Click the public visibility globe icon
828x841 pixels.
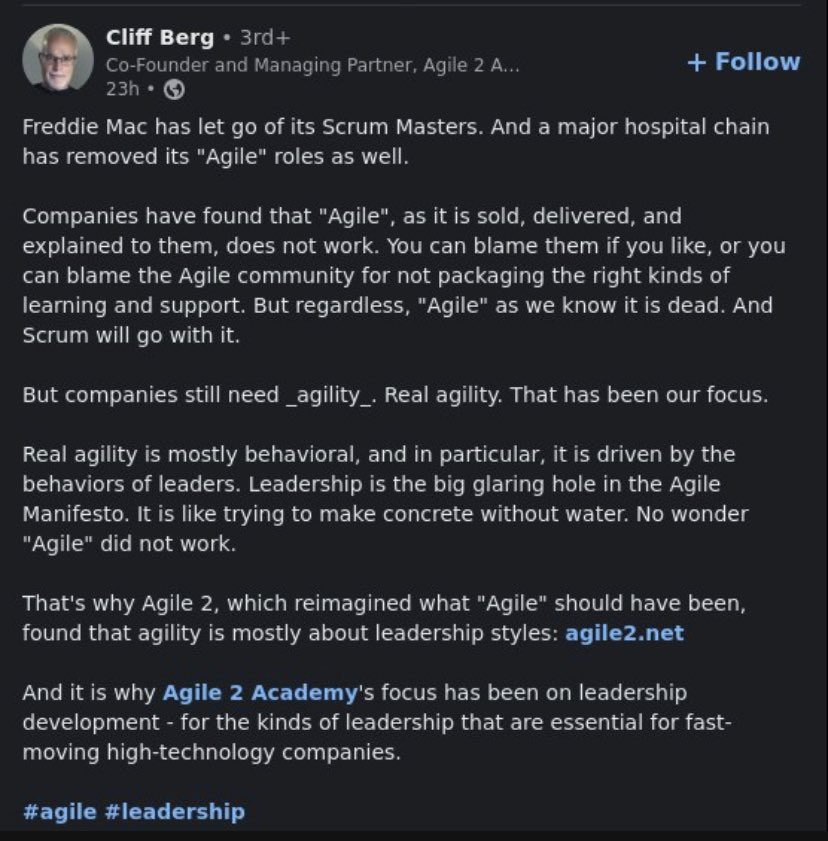174,90
